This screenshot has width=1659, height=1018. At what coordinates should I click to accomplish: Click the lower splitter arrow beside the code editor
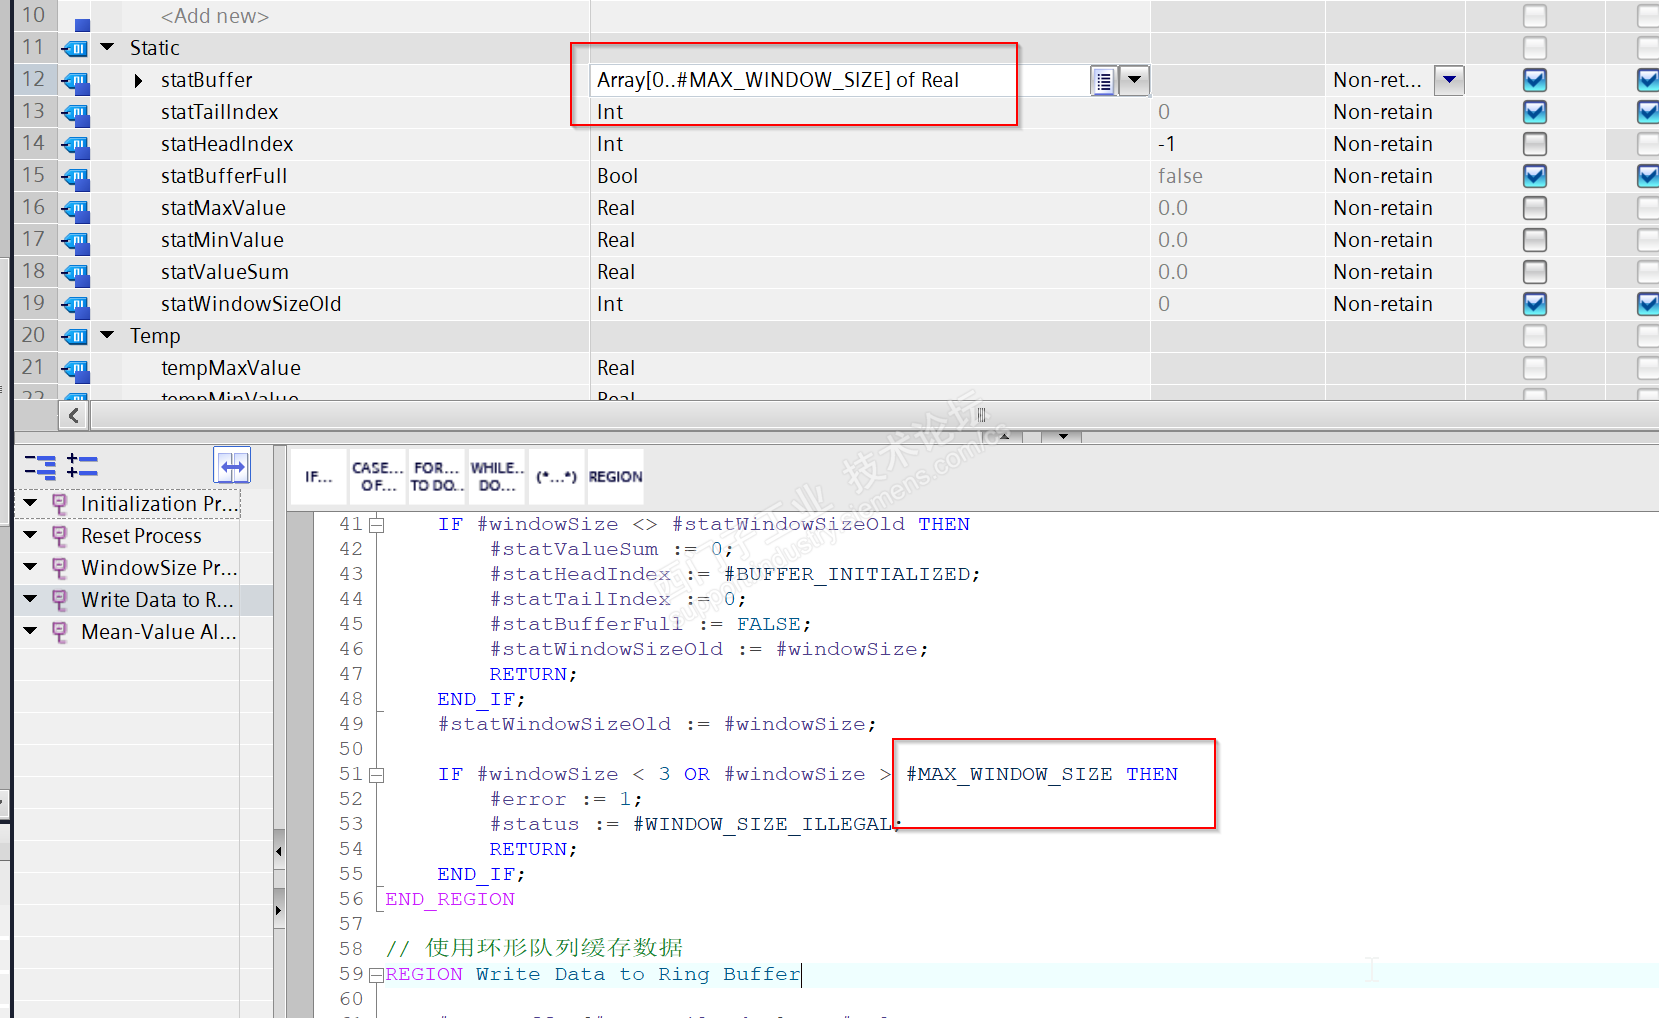pyautogui.click(x=279, y=910)
